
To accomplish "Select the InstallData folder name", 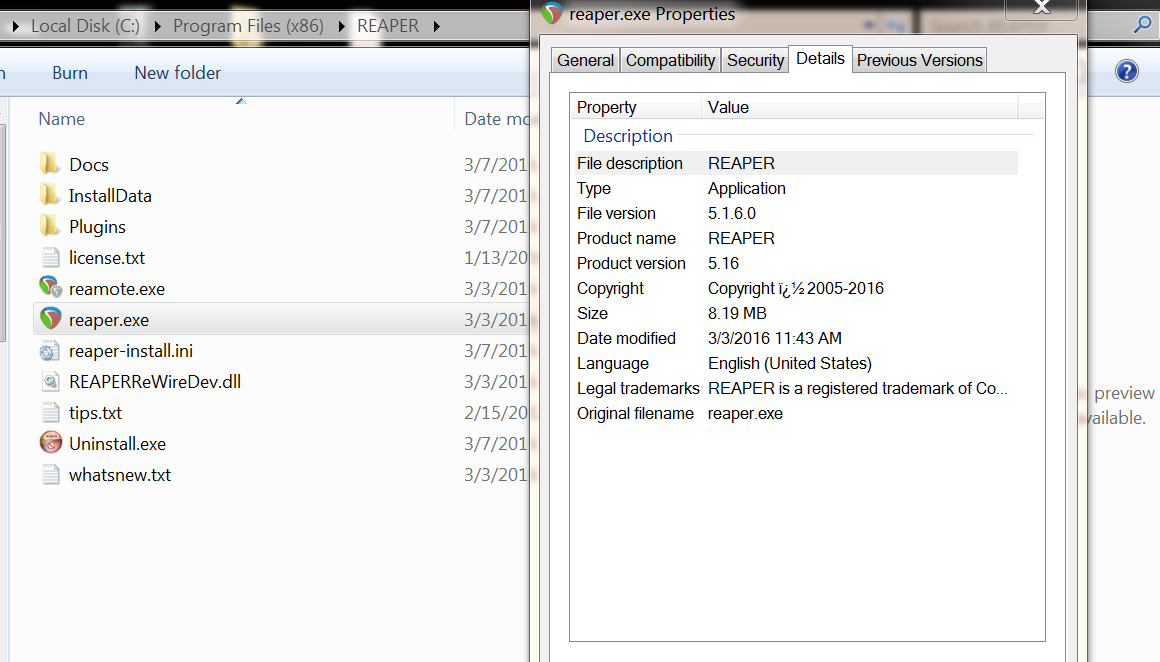I will [110, 195].
